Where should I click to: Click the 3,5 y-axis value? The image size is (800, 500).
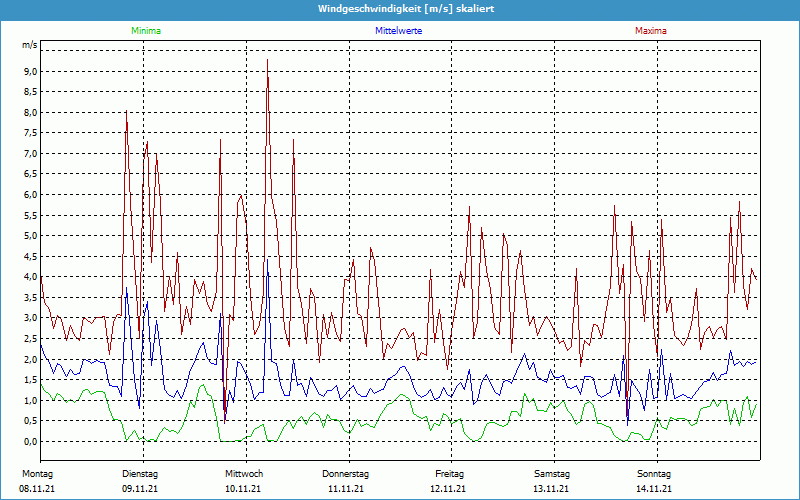(x=31, y=297)
